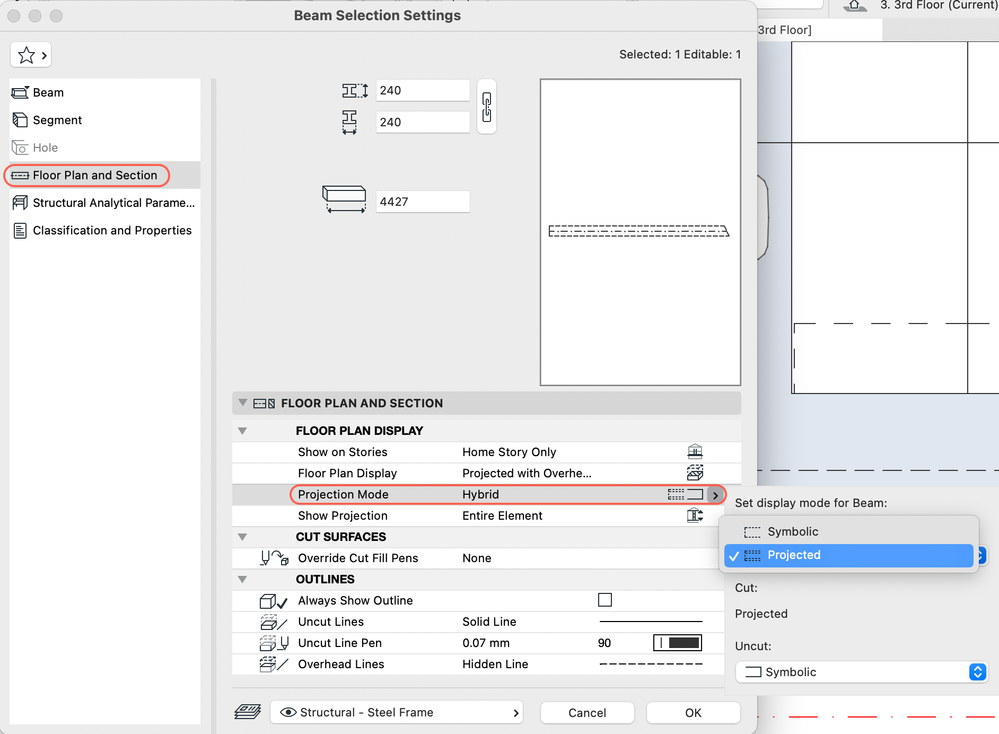Collapse the FLOOR PLAN AND SECTION panel
Screen dimensions: 999x734
pyautogui.click(x=242, y=403)
